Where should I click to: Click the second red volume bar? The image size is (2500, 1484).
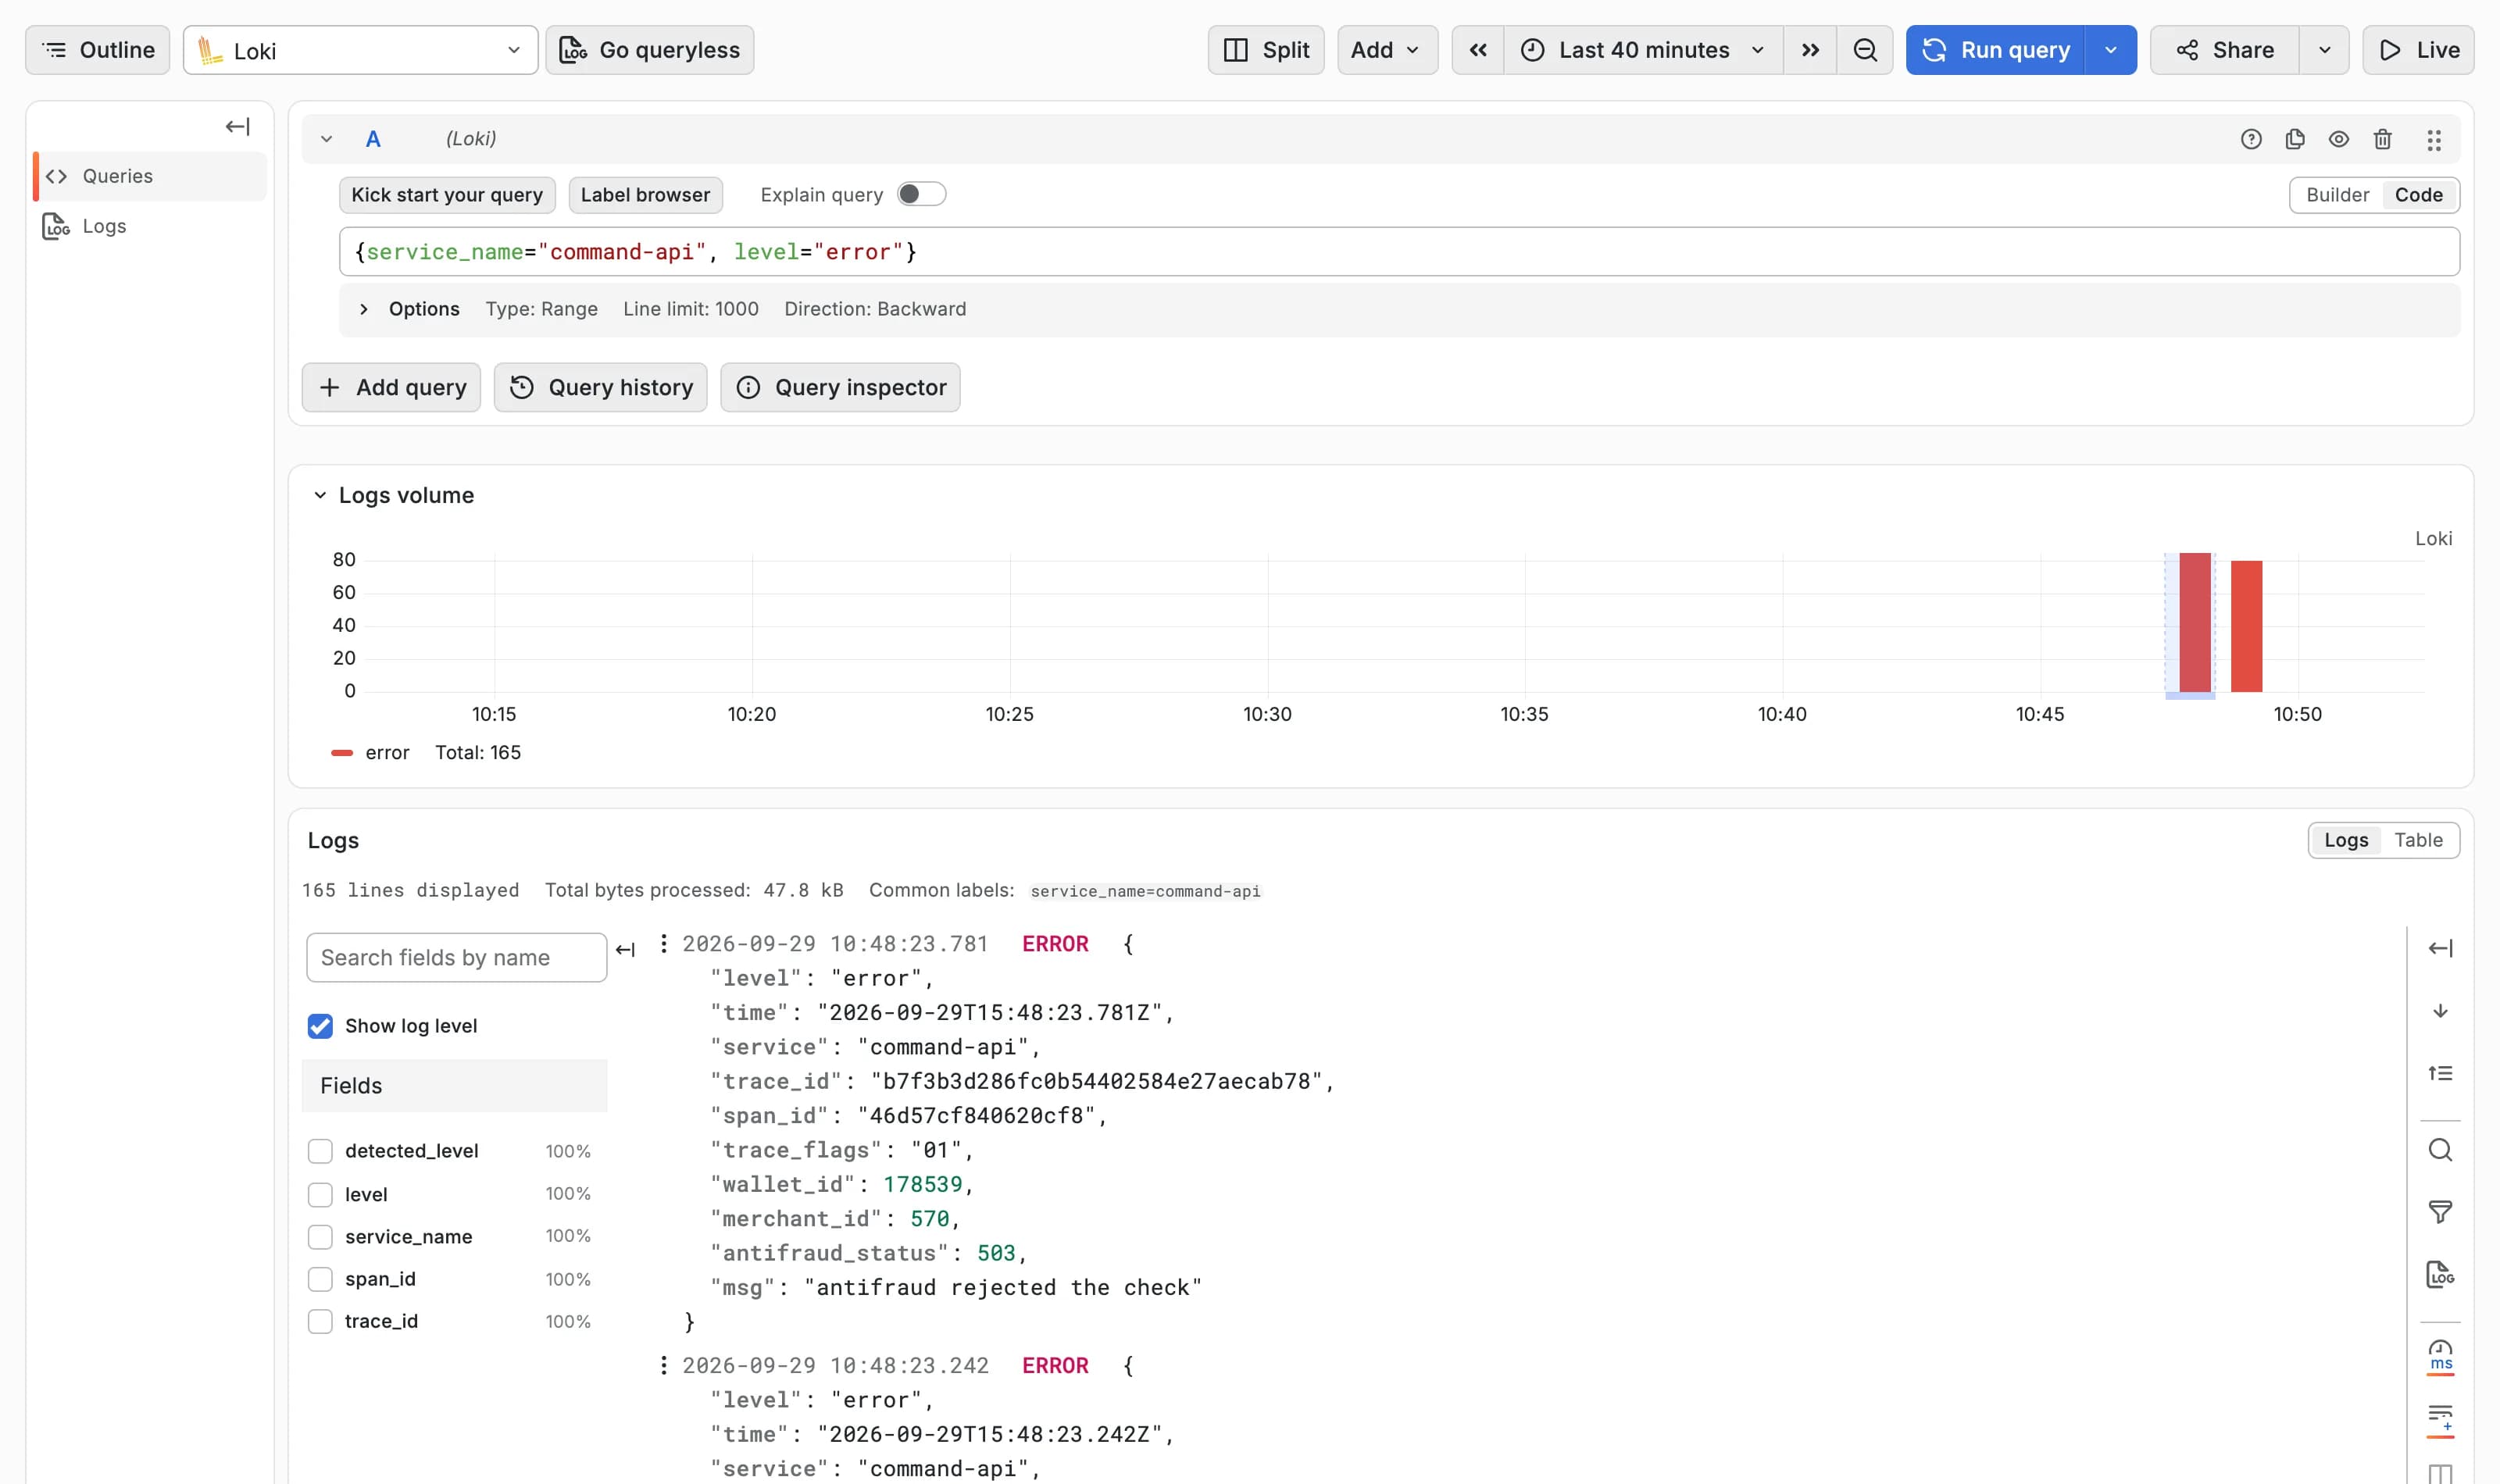[x=2246, y=626]
